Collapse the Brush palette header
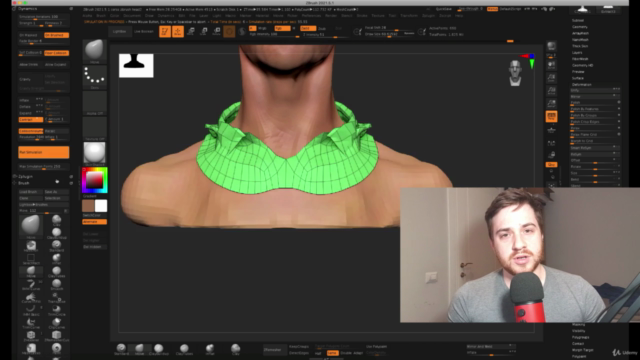This screenshot has height=360, width=640. (x=24, y=183)
